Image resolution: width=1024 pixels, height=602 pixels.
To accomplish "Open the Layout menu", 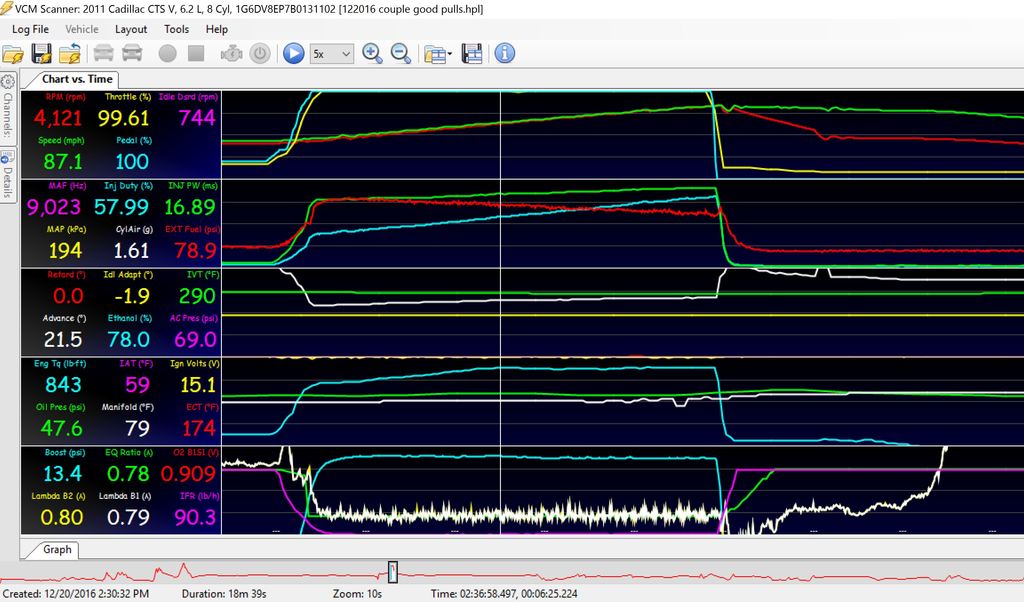I will point(131,29).
